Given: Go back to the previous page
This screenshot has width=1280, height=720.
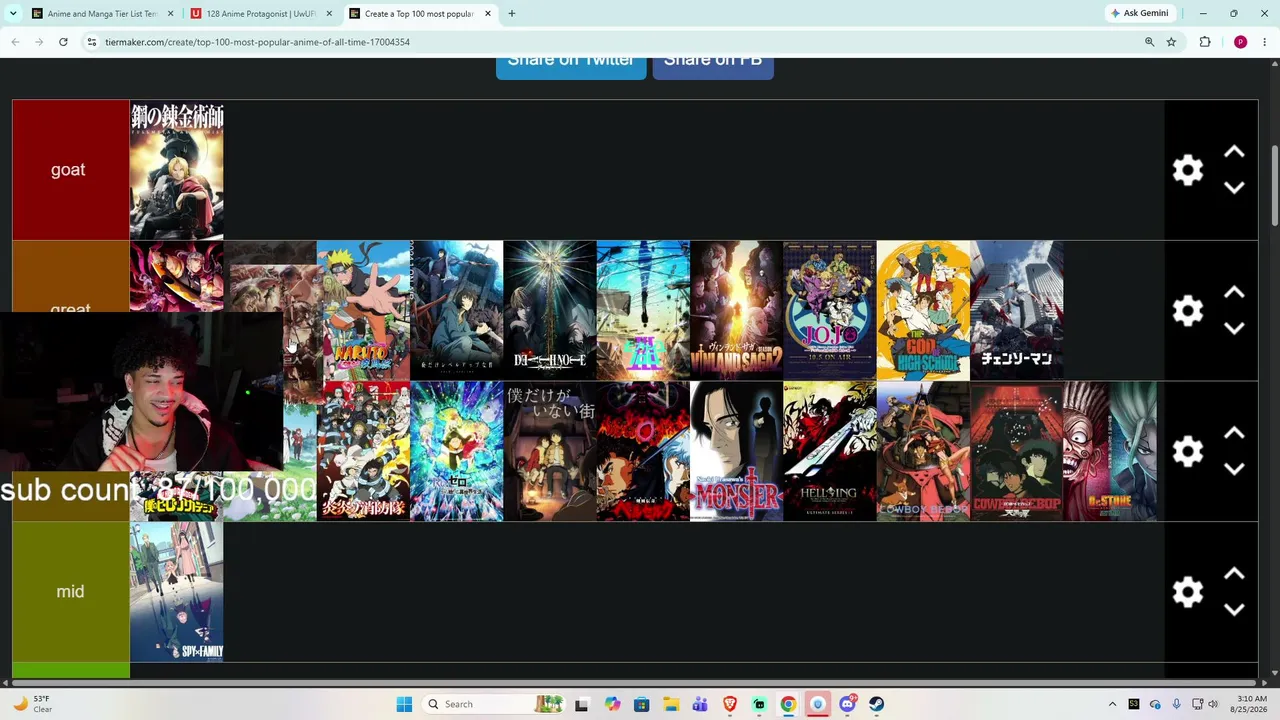Looking at the screenshot, I should (x=15, y=42).
